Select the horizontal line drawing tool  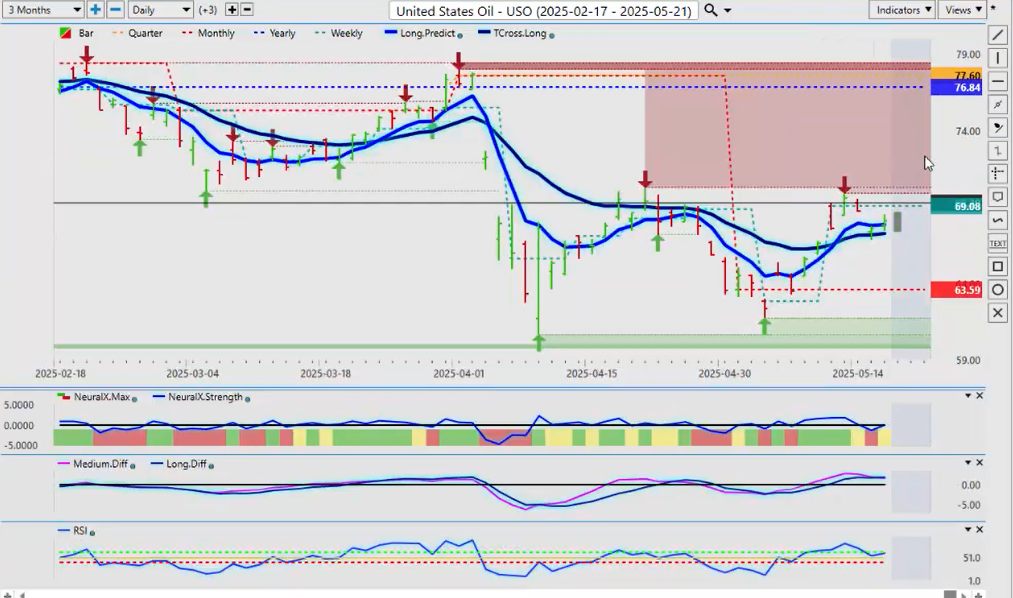pyautogui.click(x=997, y=81)
